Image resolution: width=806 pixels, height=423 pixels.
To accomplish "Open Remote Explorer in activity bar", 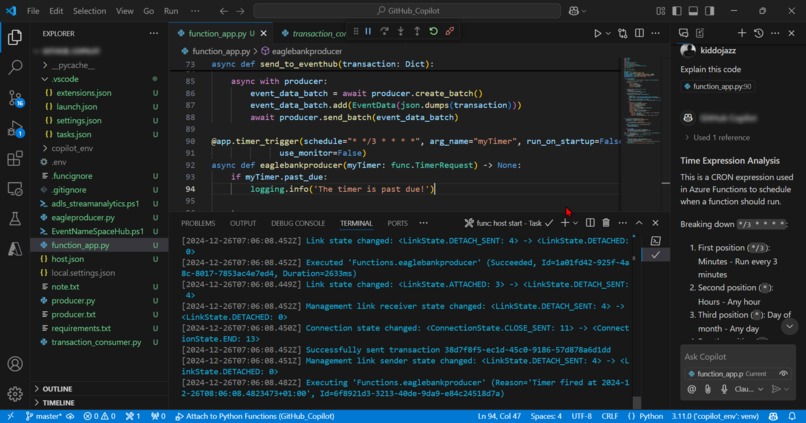I will tap(15, 189).
